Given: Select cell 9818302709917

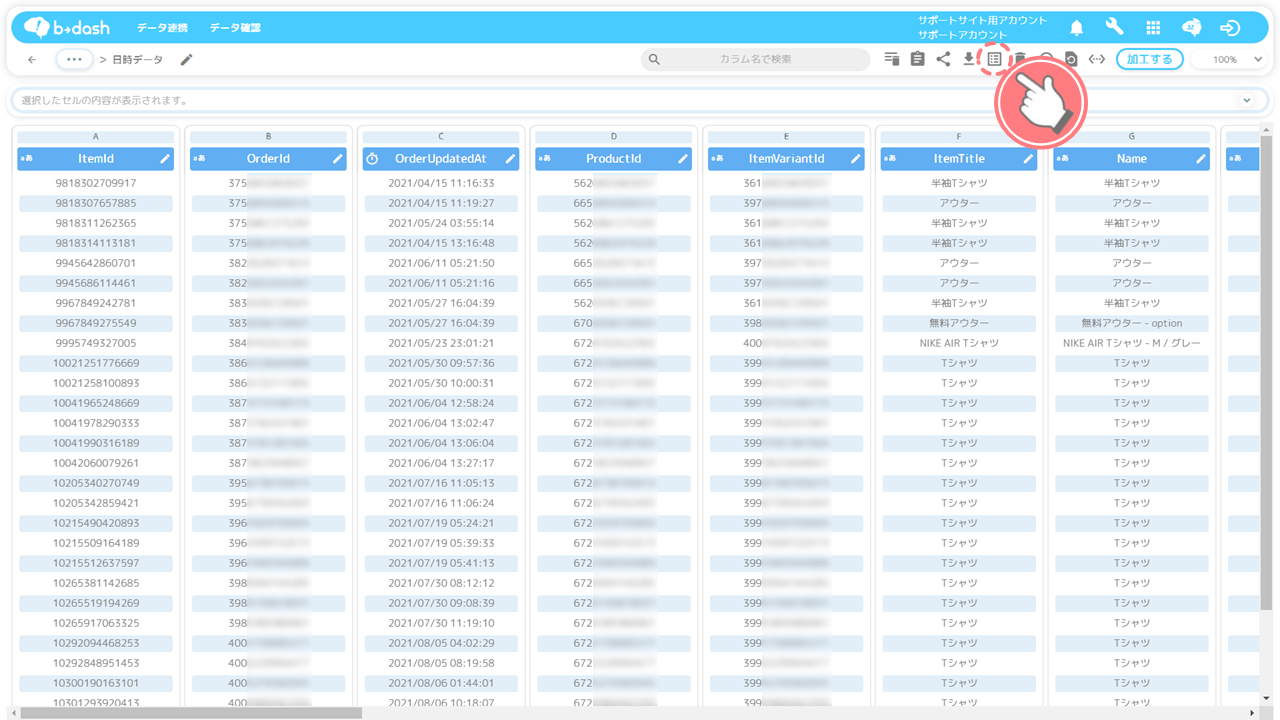Looking at the screenshot, I should point(95,184).
